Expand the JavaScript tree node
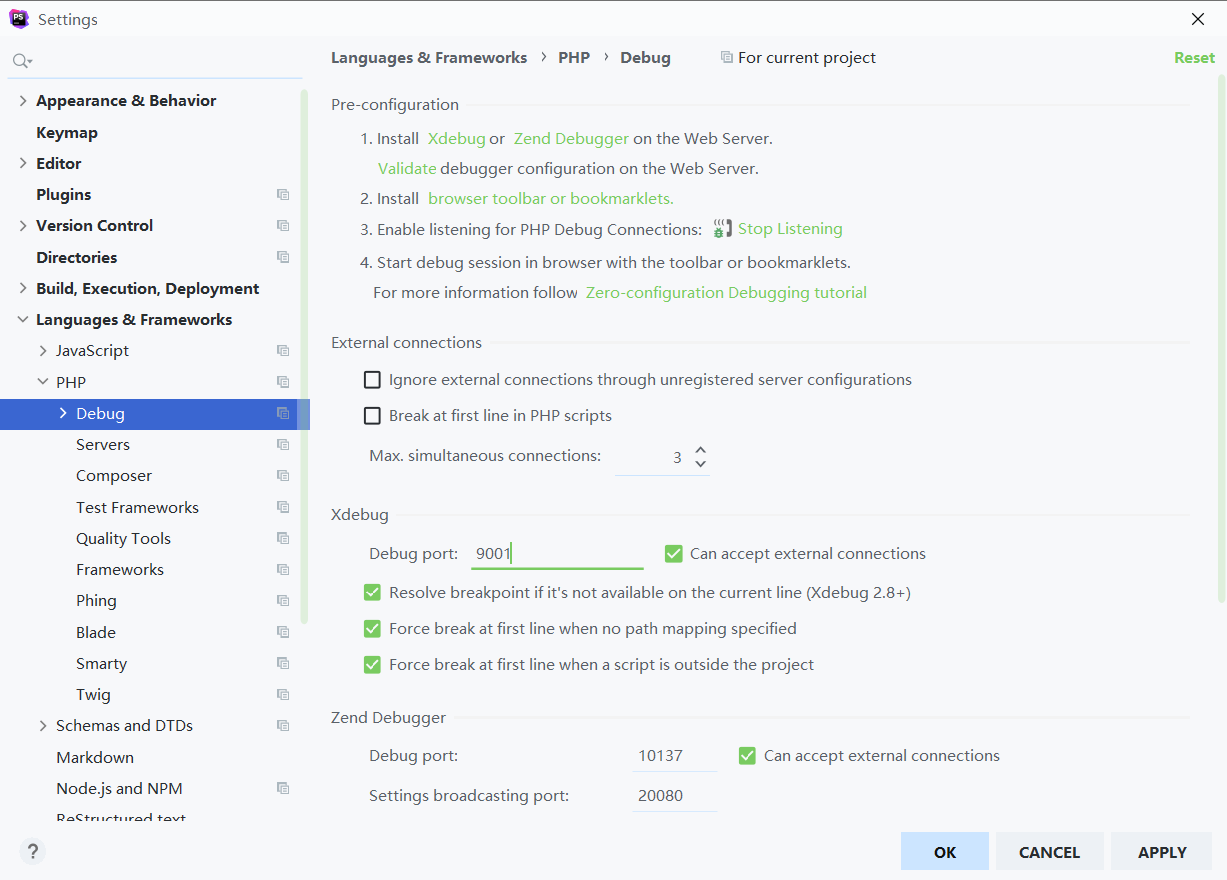1227x880 pixels. pos(43,351)
